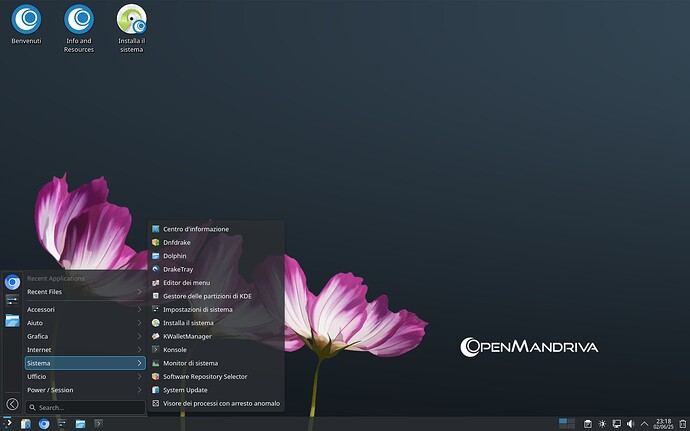Run System Update from the submenu
This screenshot has width=690, height=431.
click(x=216, y=390)
